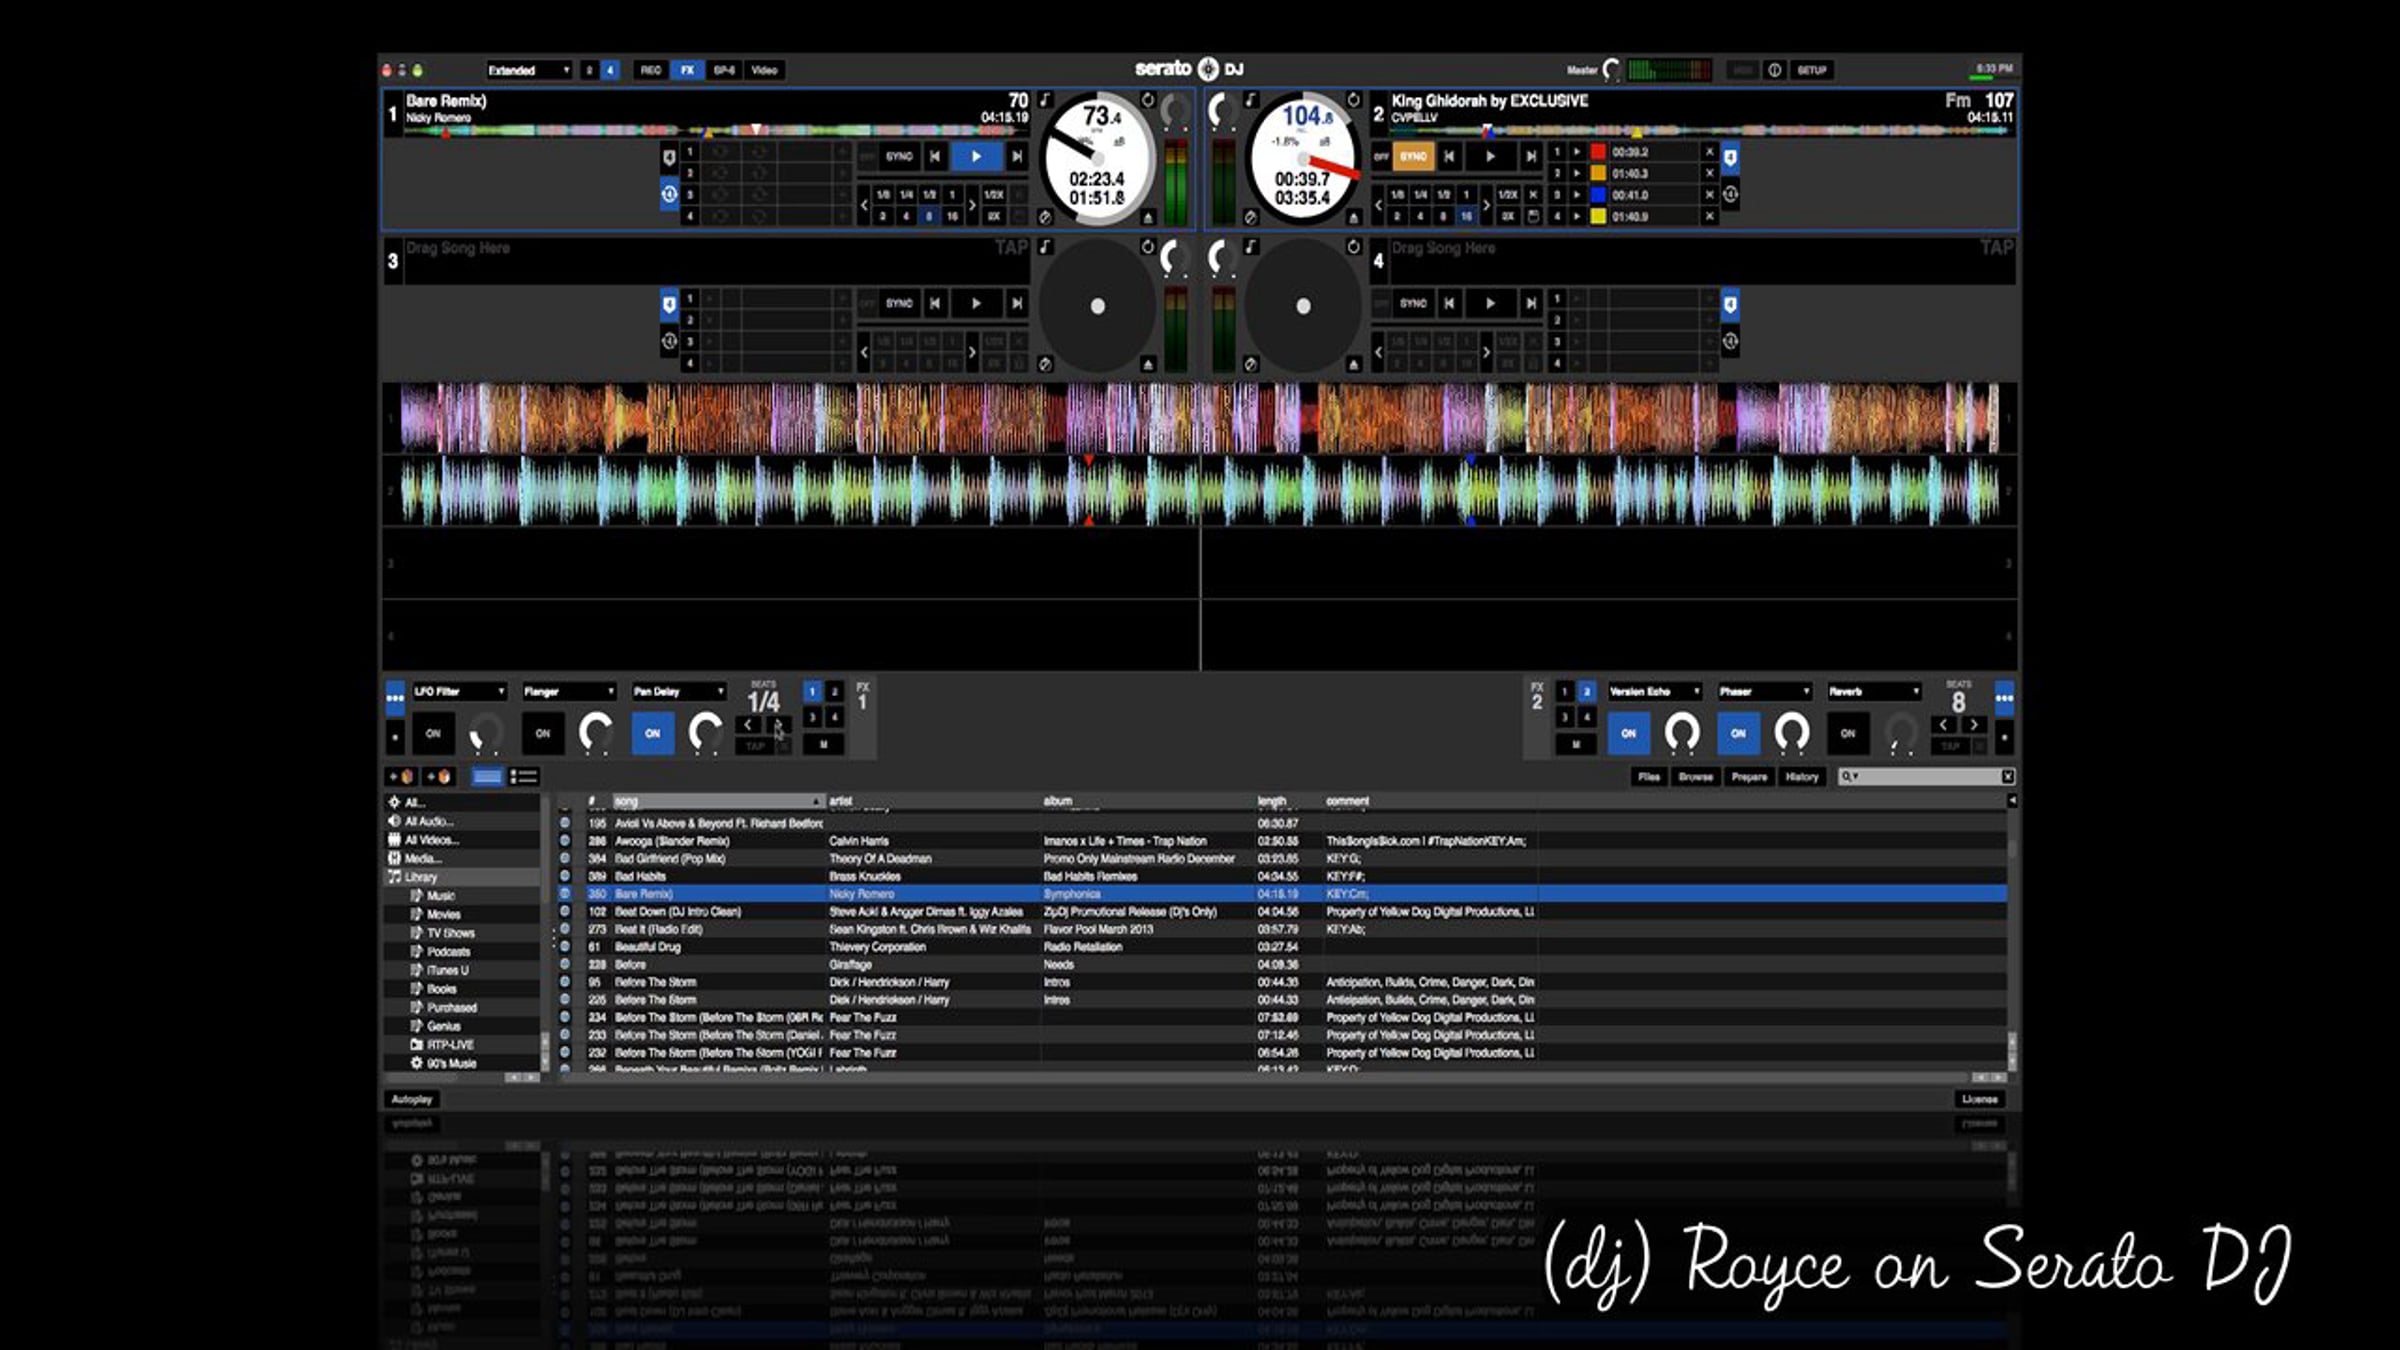The height and width of the screenshot is (1350, 2400).
Task: Open the Extended view mode dropdown
Action: coord(529,70)
